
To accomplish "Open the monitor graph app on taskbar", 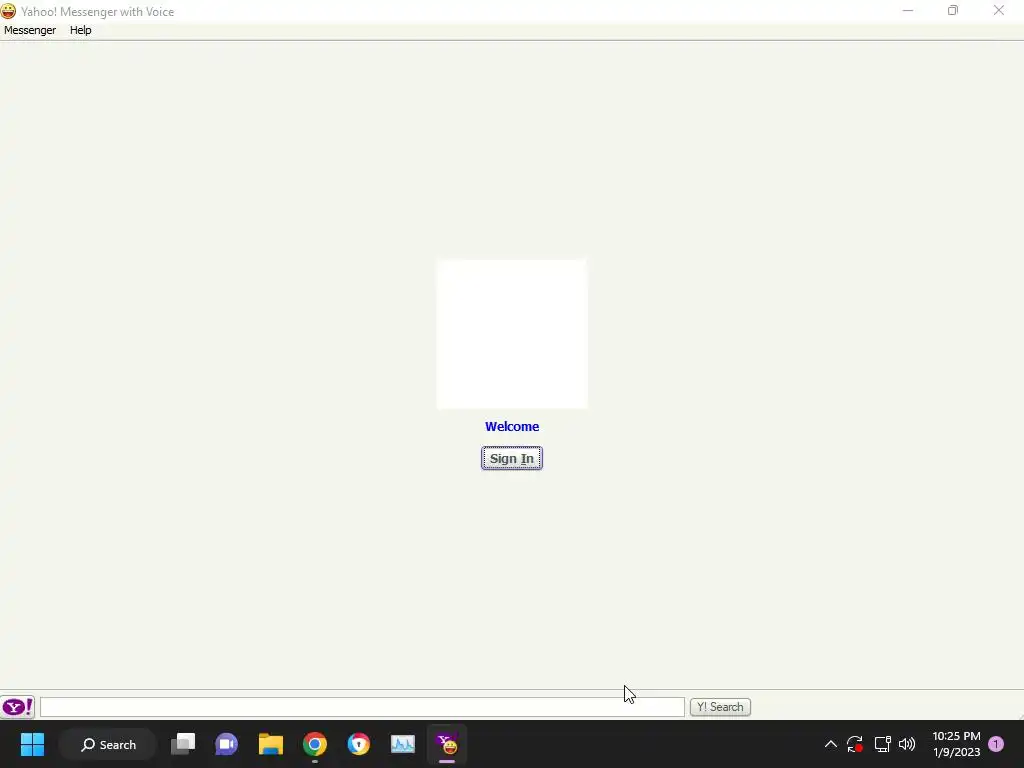I will coord(403,744).
